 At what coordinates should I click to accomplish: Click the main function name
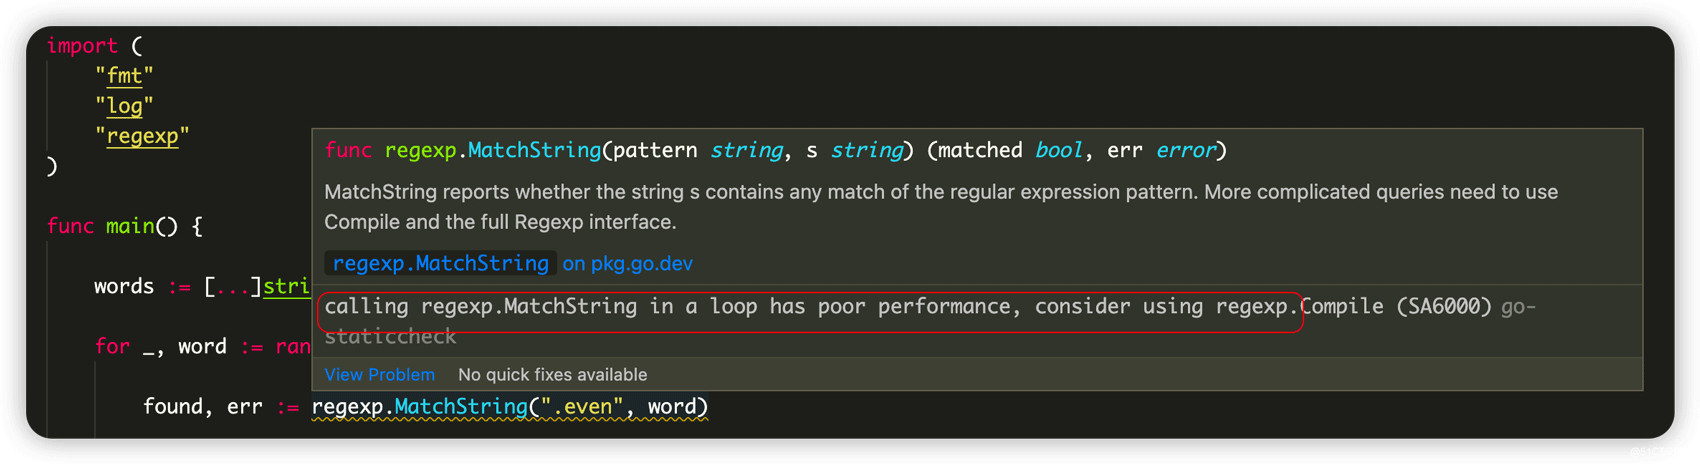coord(130,227)
